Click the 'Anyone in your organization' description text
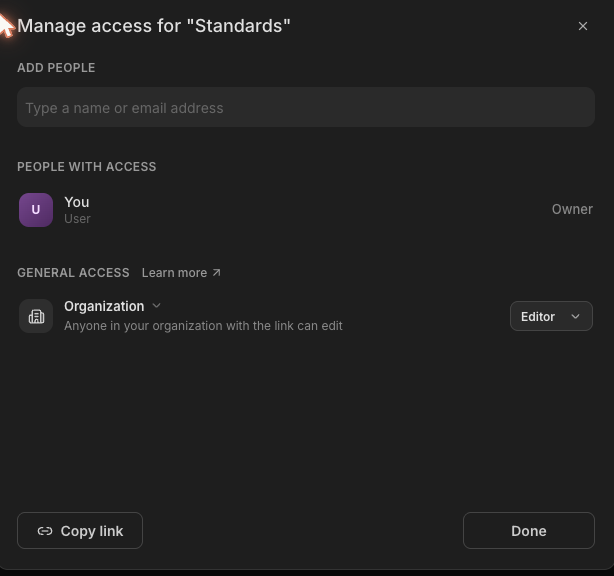Screen dimensions: 614x576 (203, 326)
